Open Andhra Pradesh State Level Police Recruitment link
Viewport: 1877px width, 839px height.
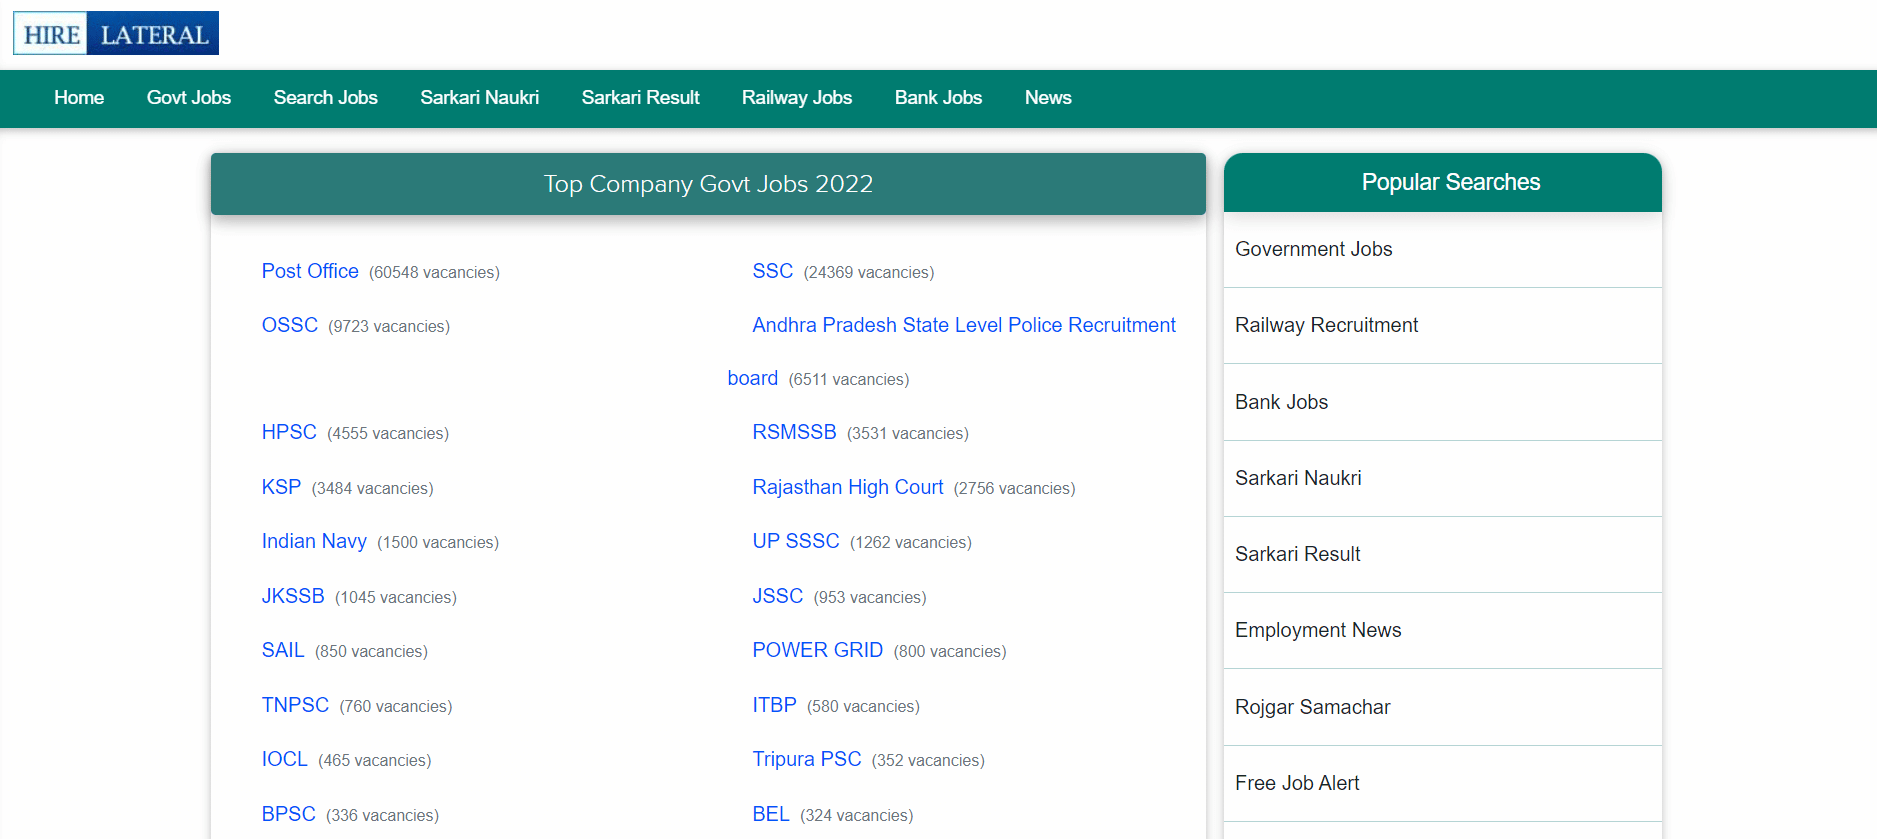coord(964,325)
